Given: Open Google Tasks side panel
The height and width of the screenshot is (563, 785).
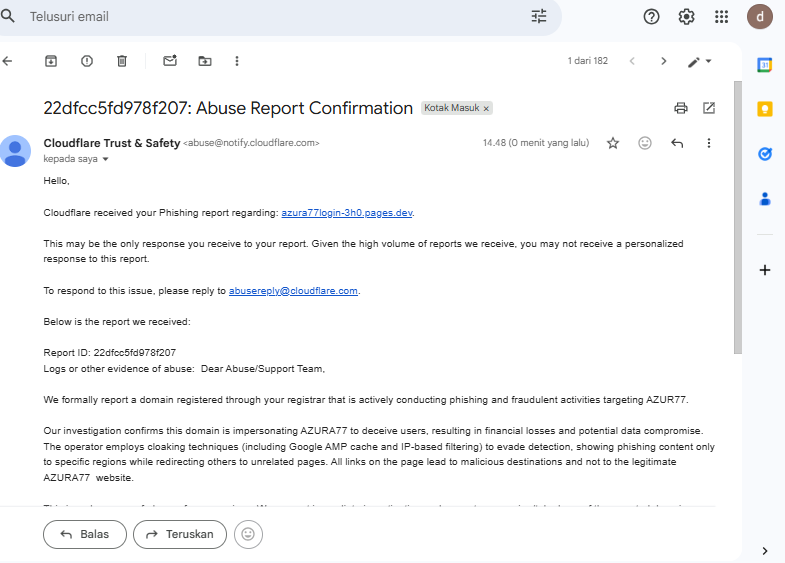Looking at the screenshot, I should click(764, 154).
